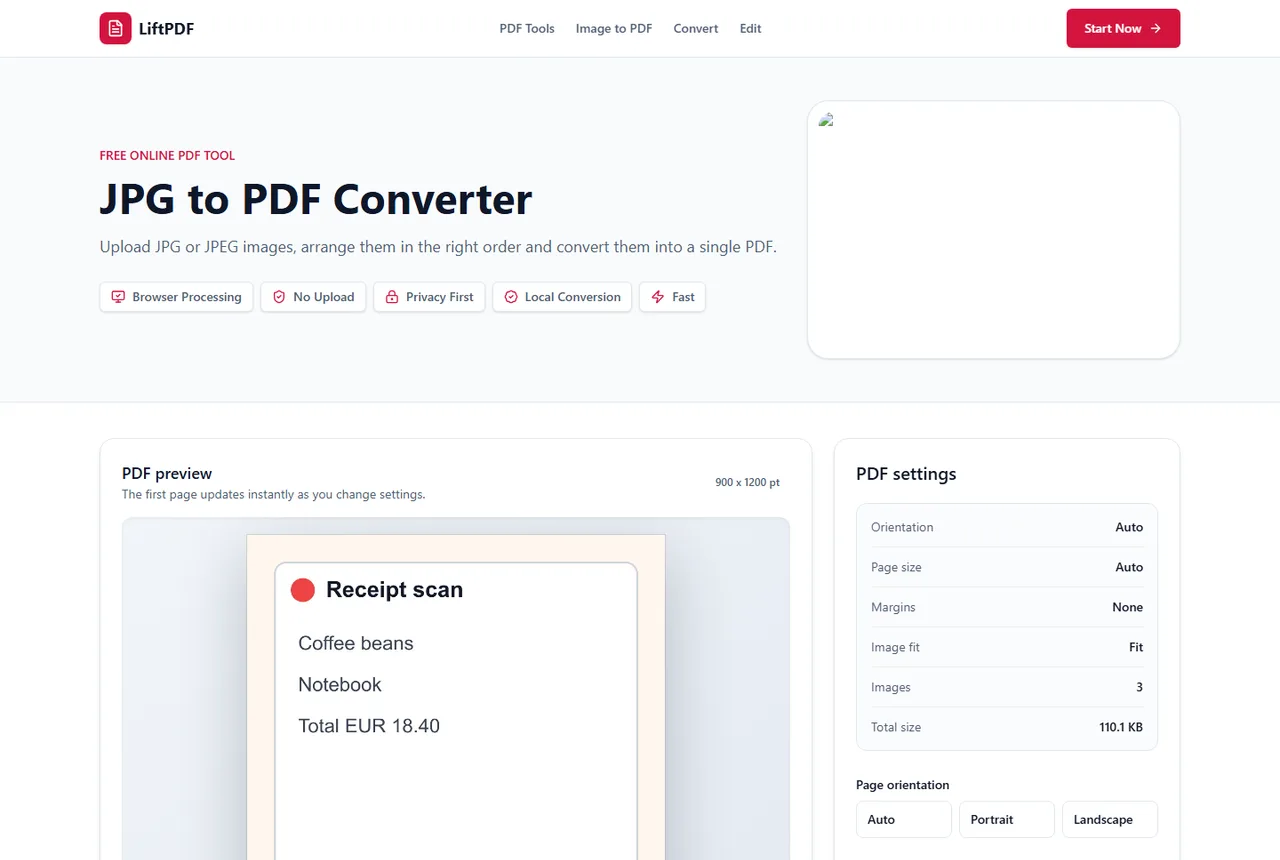Click the No Upload badge text

(324, 297)
